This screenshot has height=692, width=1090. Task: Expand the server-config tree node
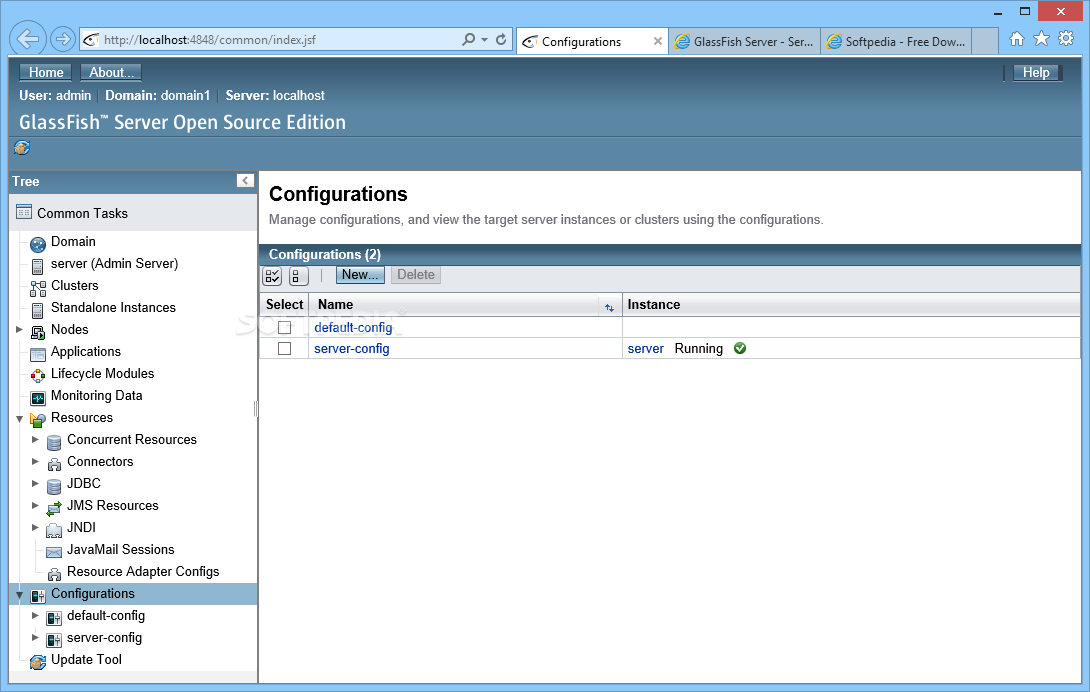coord(35,638)
